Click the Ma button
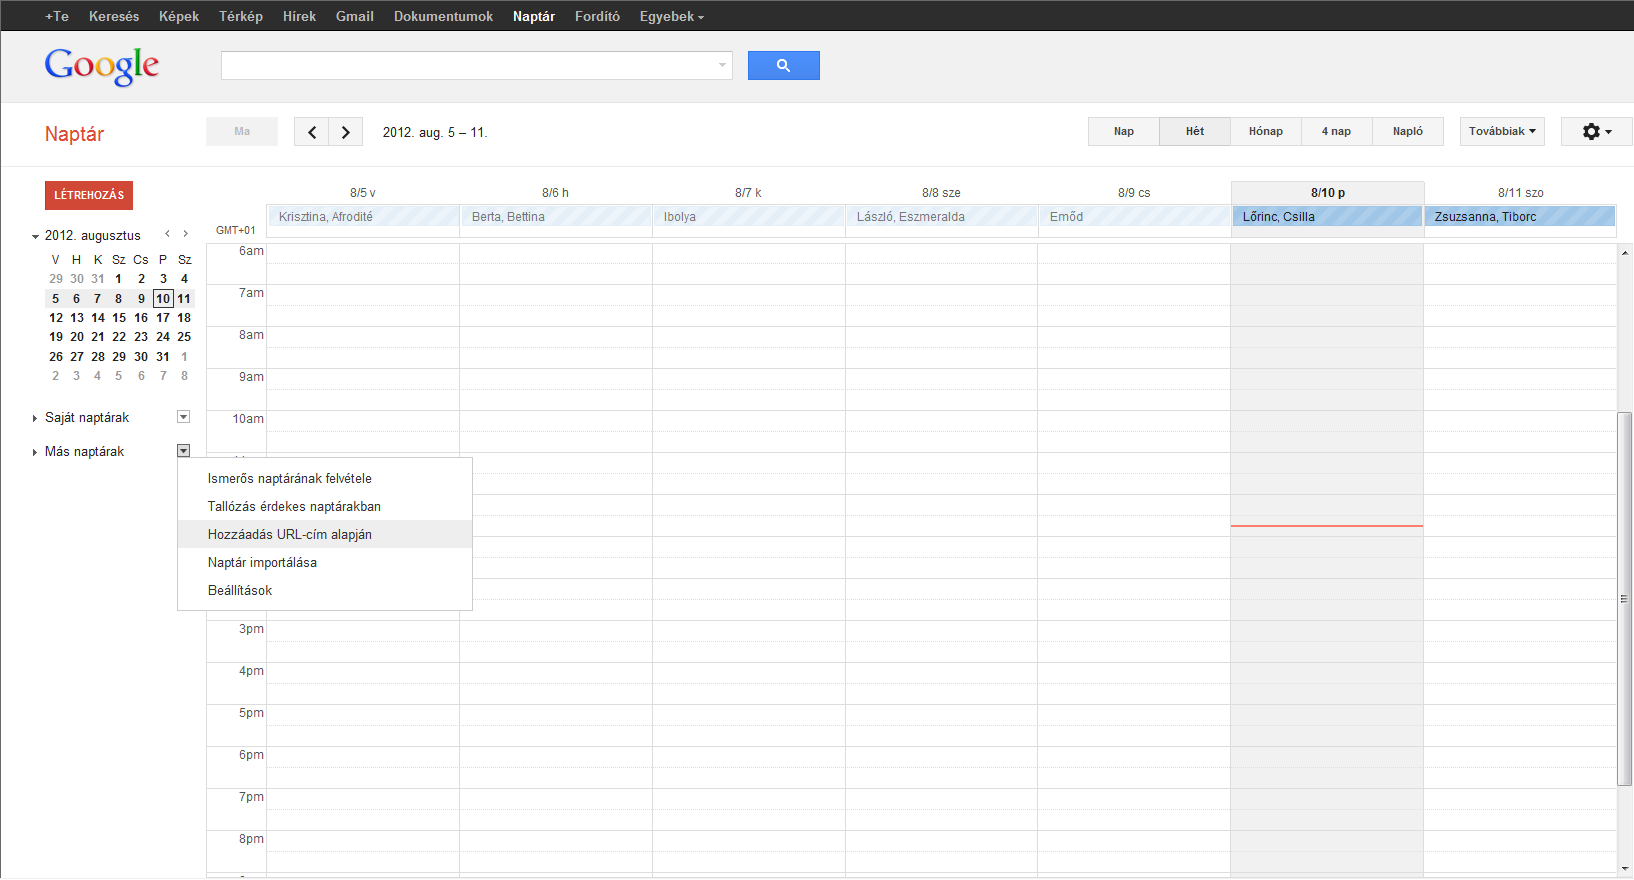This screenshot has height=880, width=1634. [x=242, y=131]
